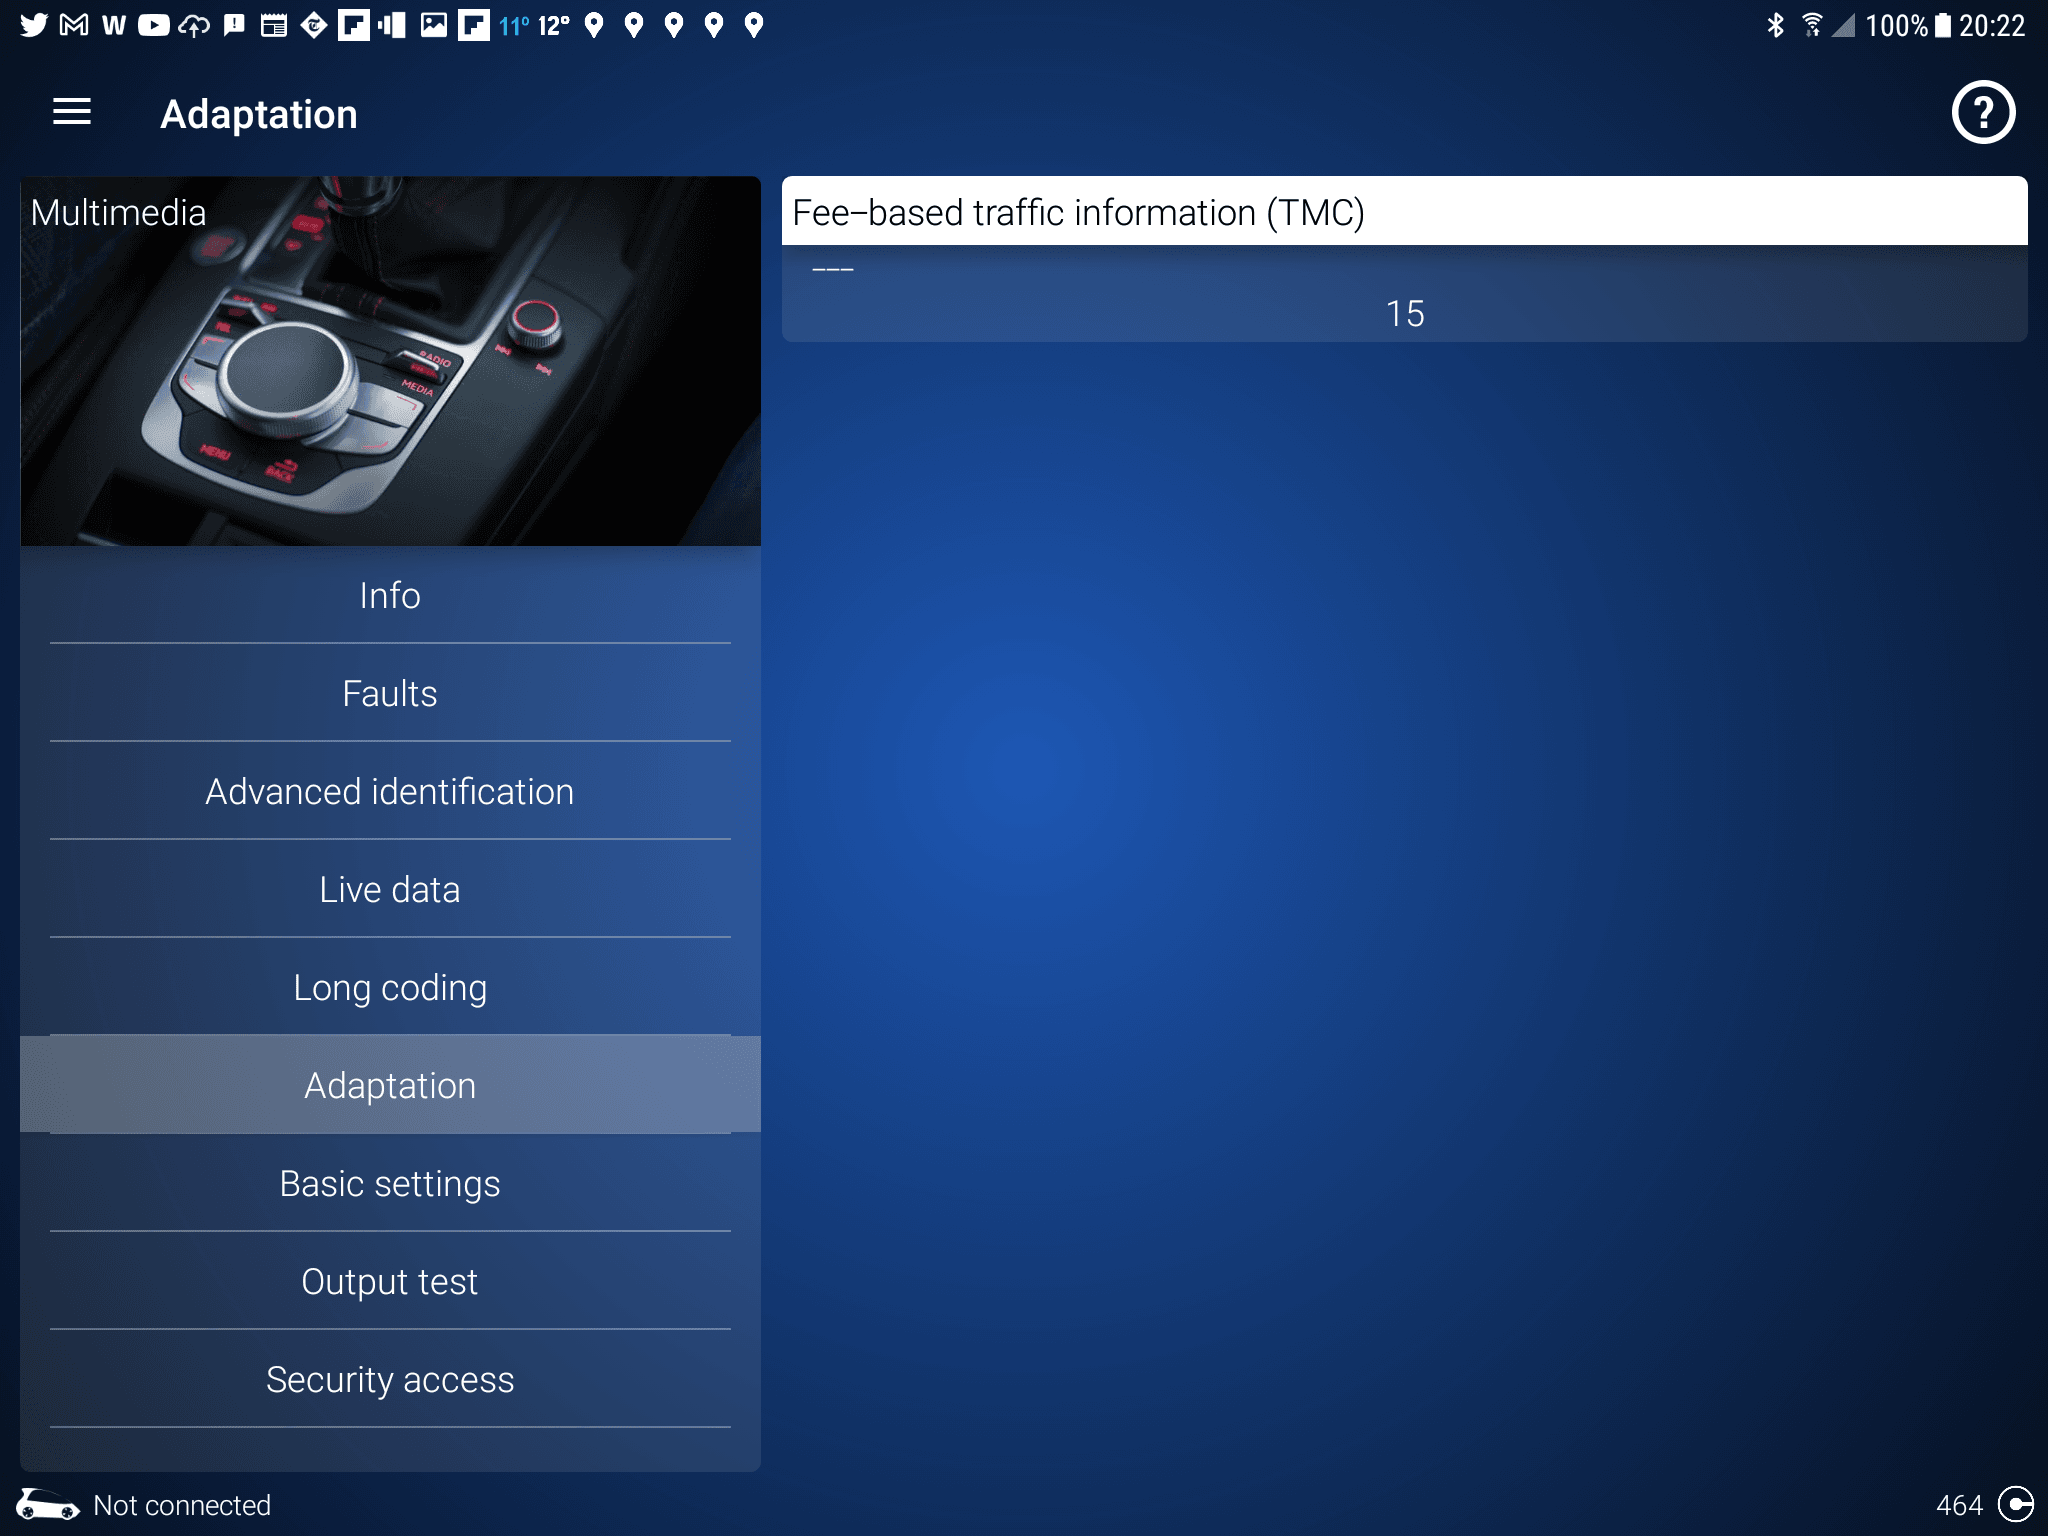
Task: Open Security access
Action: [390, 1380]
